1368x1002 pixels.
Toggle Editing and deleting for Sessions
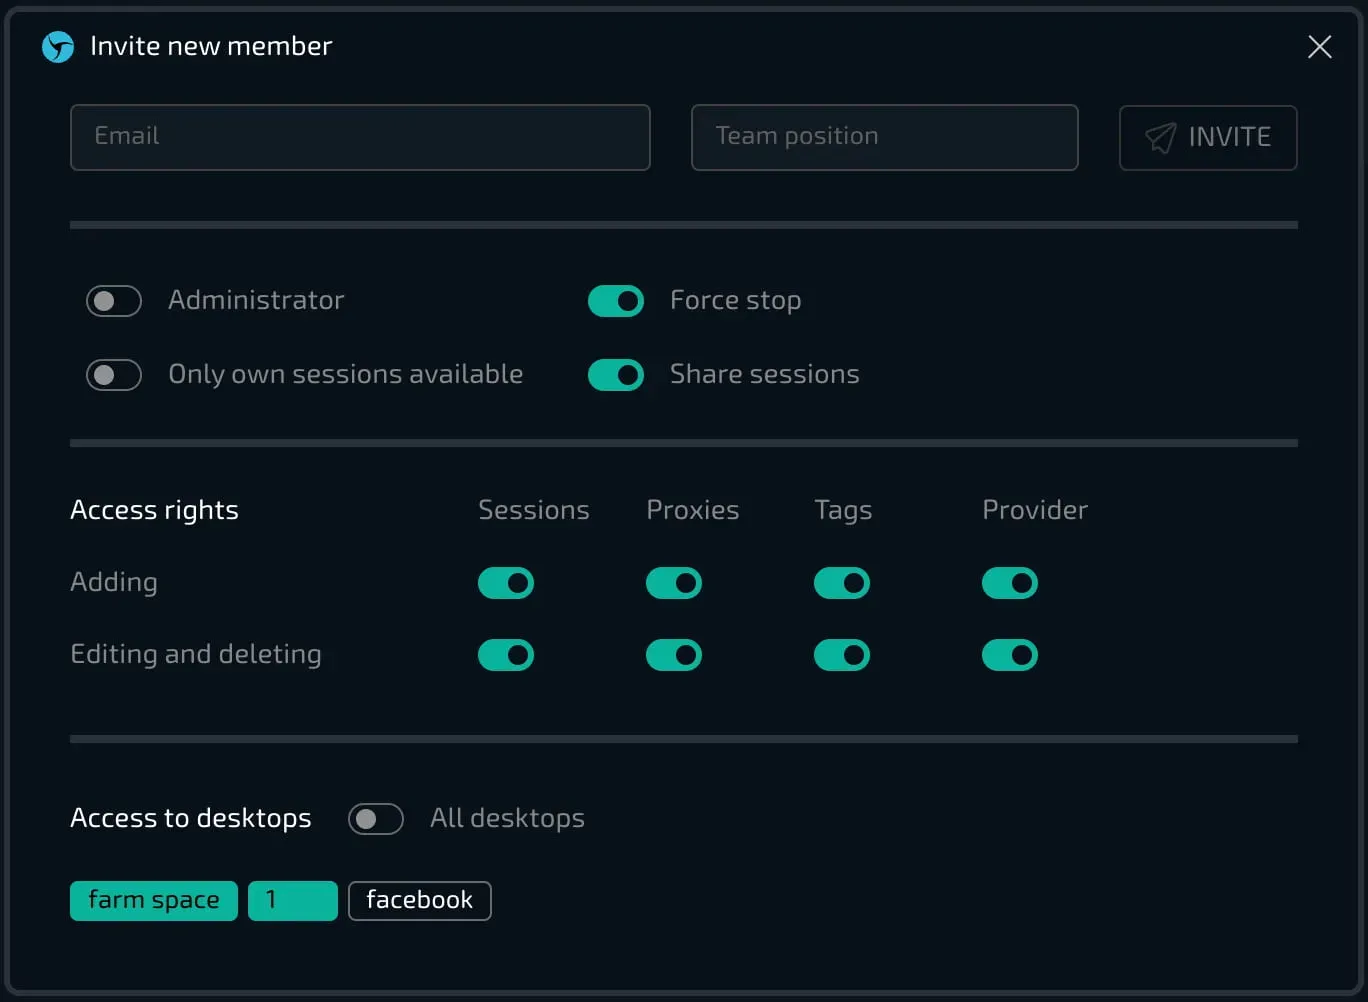[x=506, y=655]
